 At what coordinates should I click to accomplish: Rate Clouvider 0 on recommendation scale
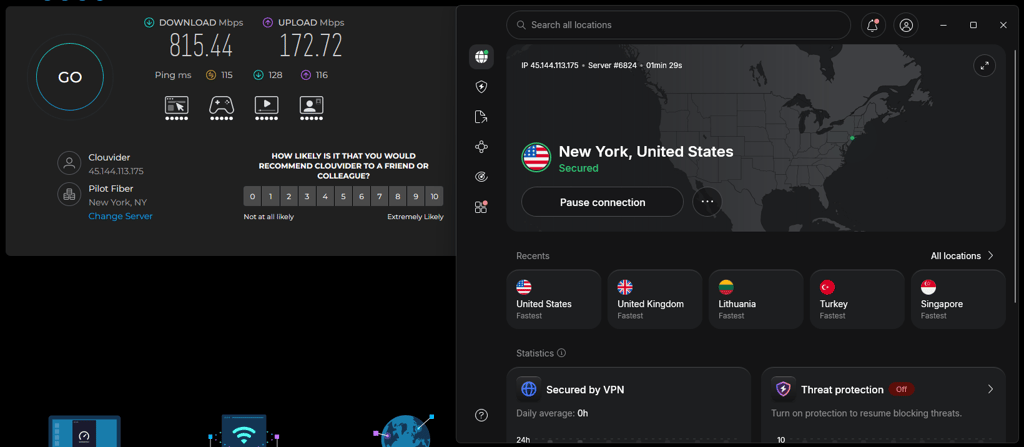click(252, 196)
